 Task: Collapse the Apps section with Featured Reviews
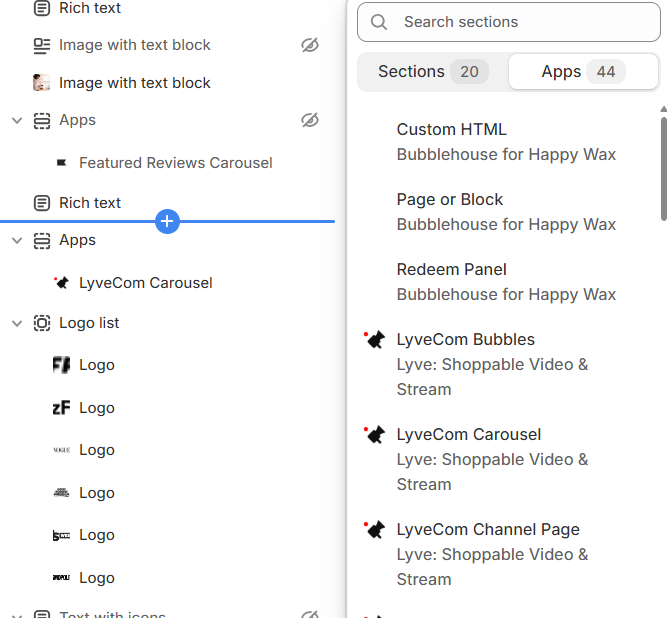(17, 120)
